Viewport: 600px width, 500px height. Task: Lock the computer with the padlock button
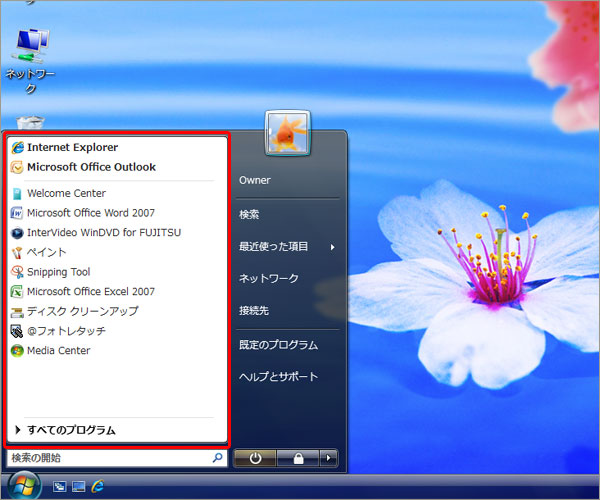coord(298,458)
